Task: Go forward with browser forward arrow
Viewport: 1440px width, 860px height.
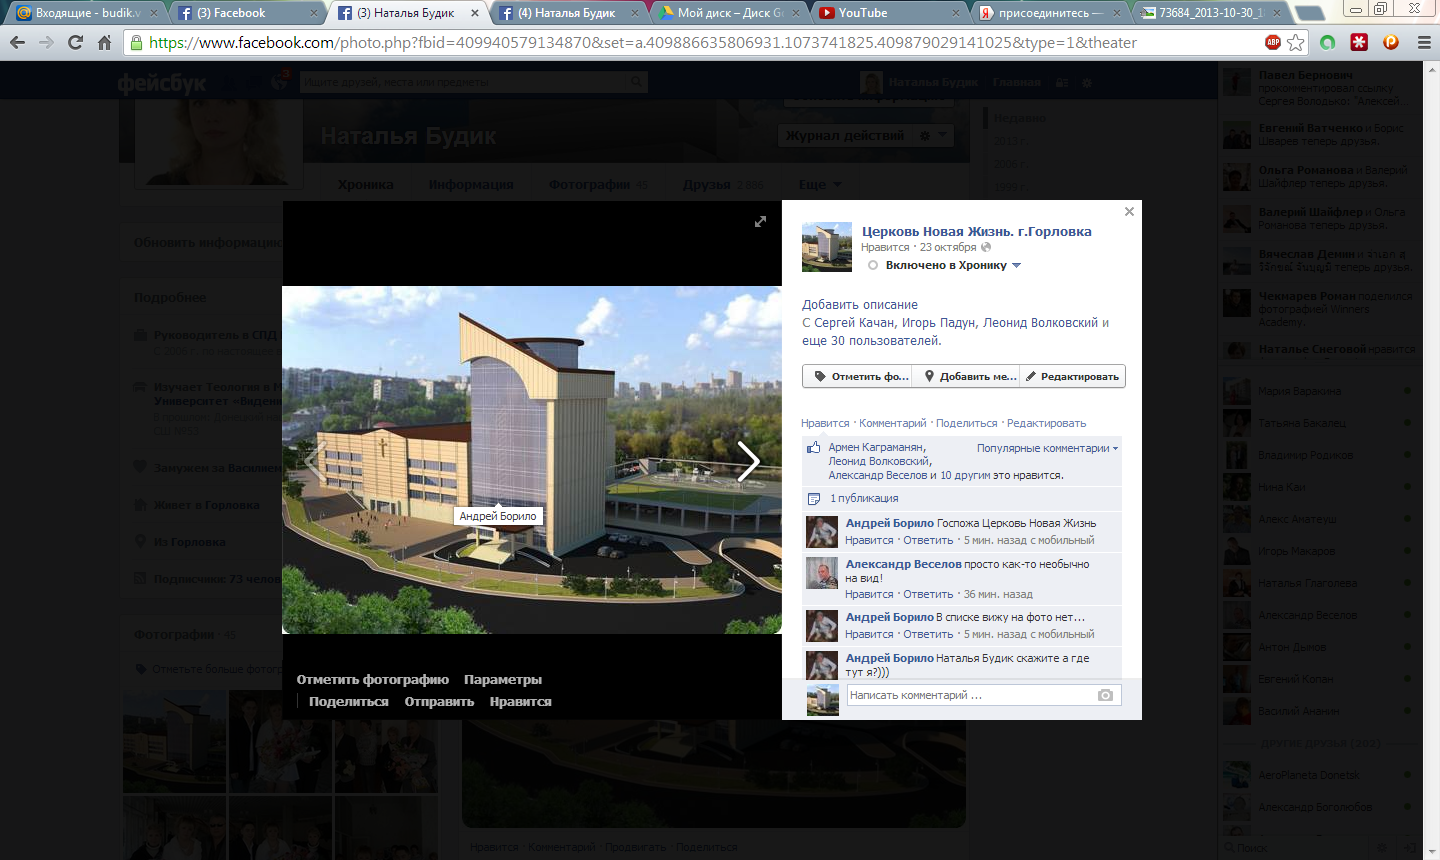Action: coord(46,43)
